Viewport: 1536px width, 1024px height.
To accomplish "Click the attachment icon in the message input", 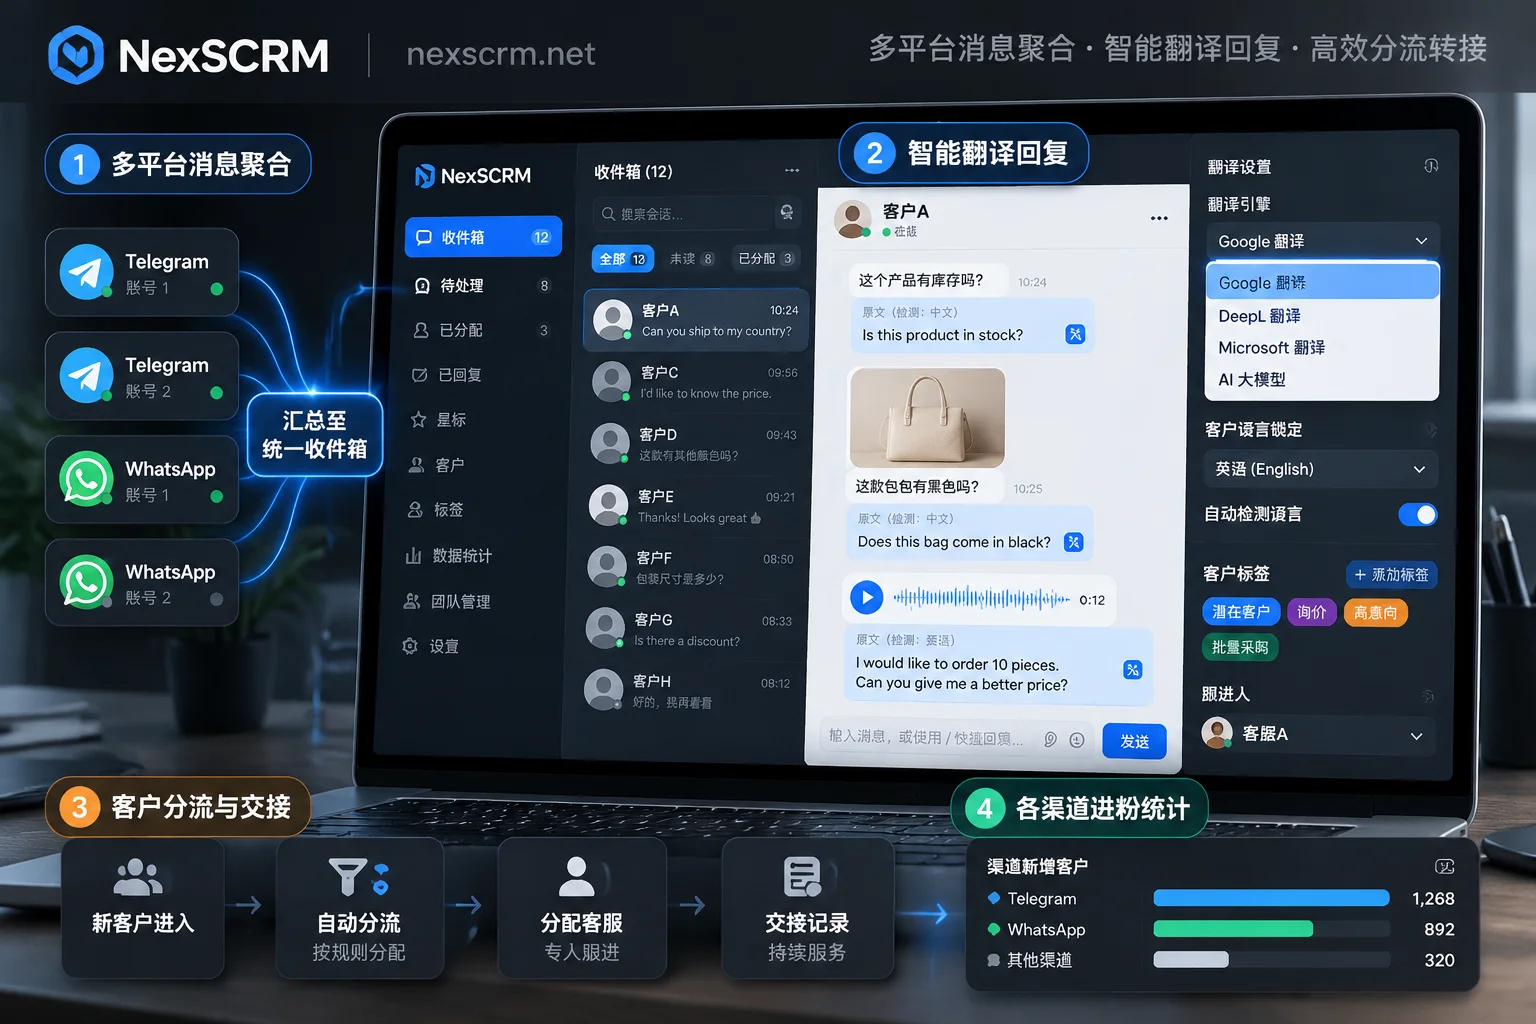I will (1050, 740).
